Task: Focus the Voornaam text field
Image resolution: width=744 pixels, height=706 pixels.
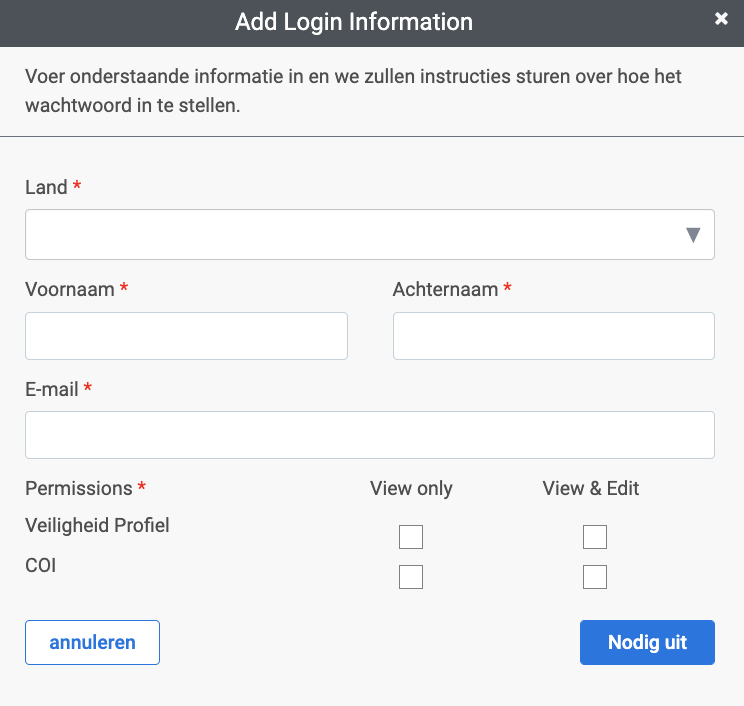Action: coord(186,336)
